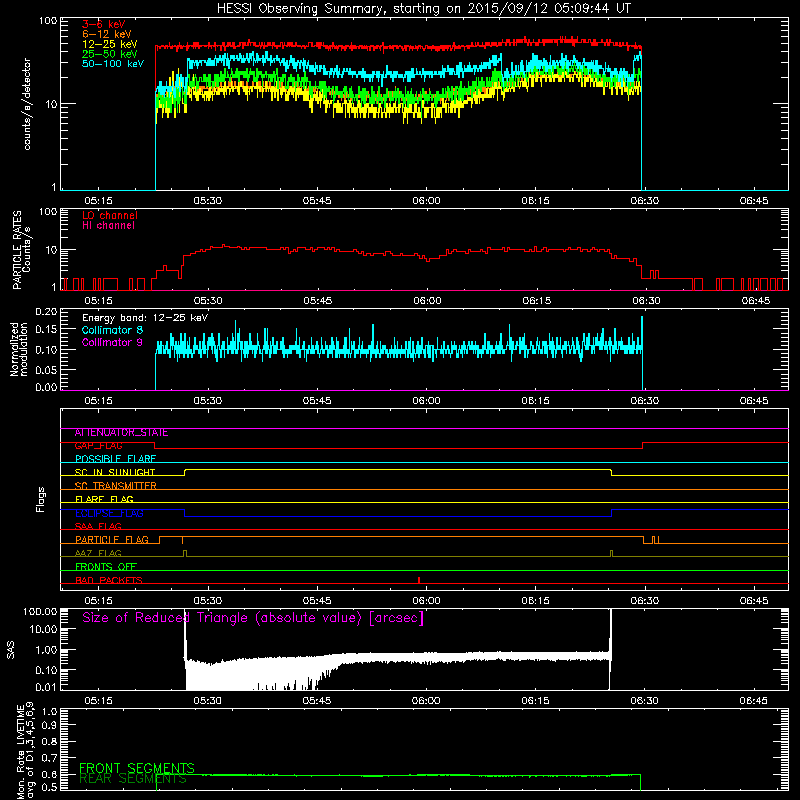800x800 pixels.
Task: Click the REAR SEGMENTS legend label
Action: click(x=133, y=779)
